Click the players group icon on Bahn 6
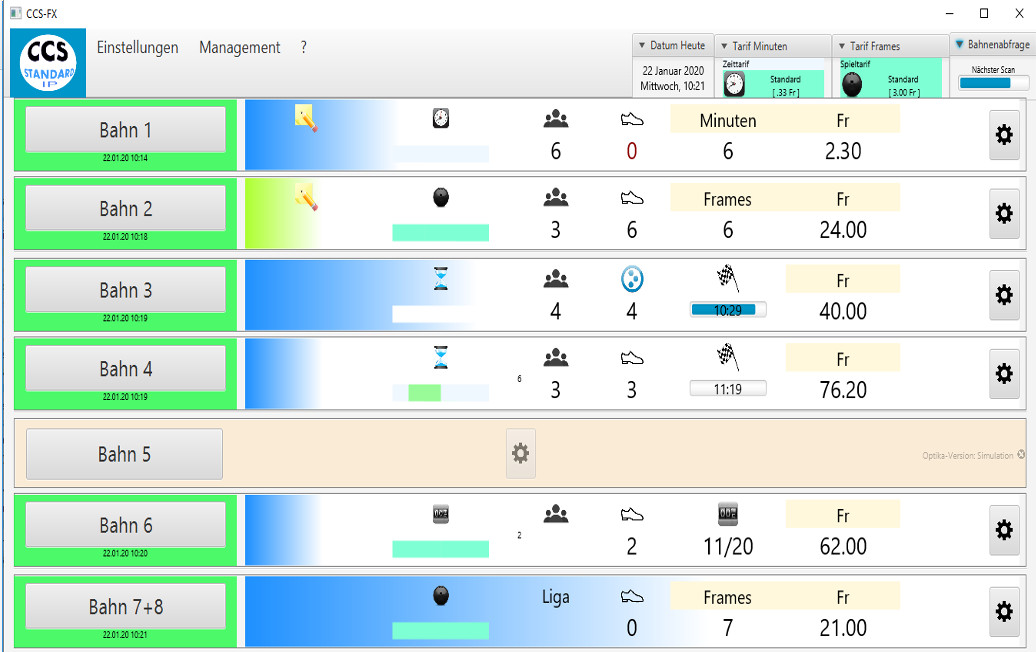The width and height of the screenshot is (1036, 652). pyautogui.click(x=555, y=514)
